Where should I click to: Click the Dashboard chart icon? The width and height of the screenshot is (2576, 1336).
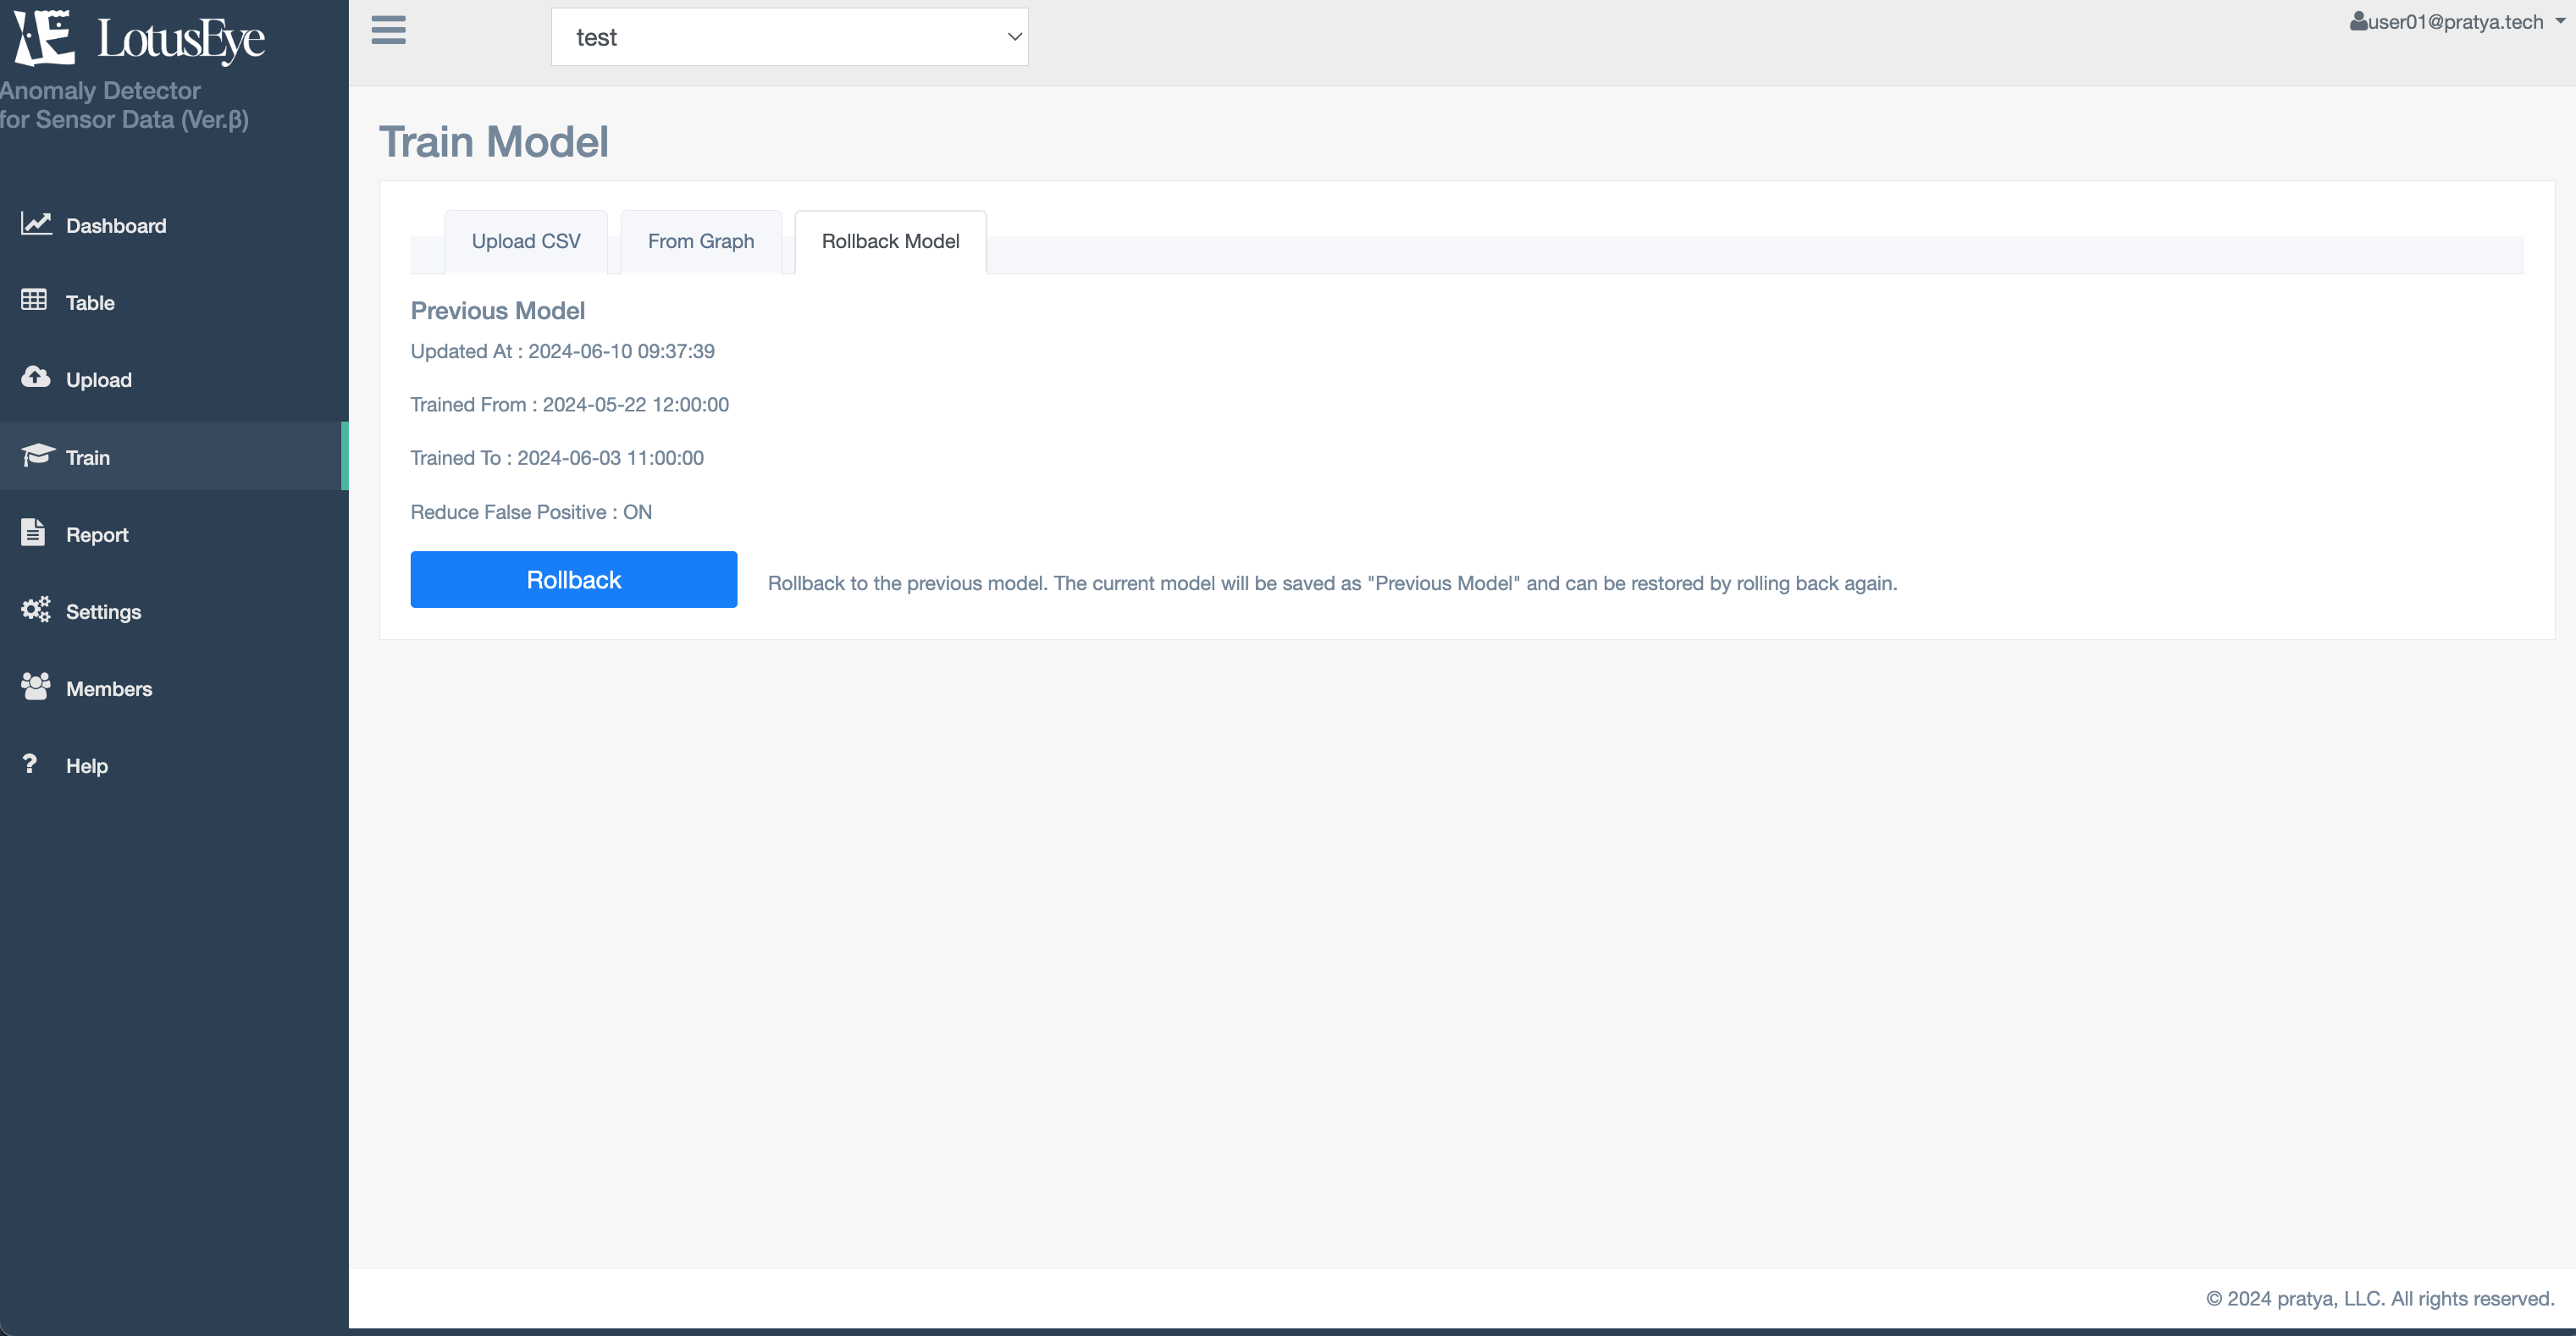point(36,224)
